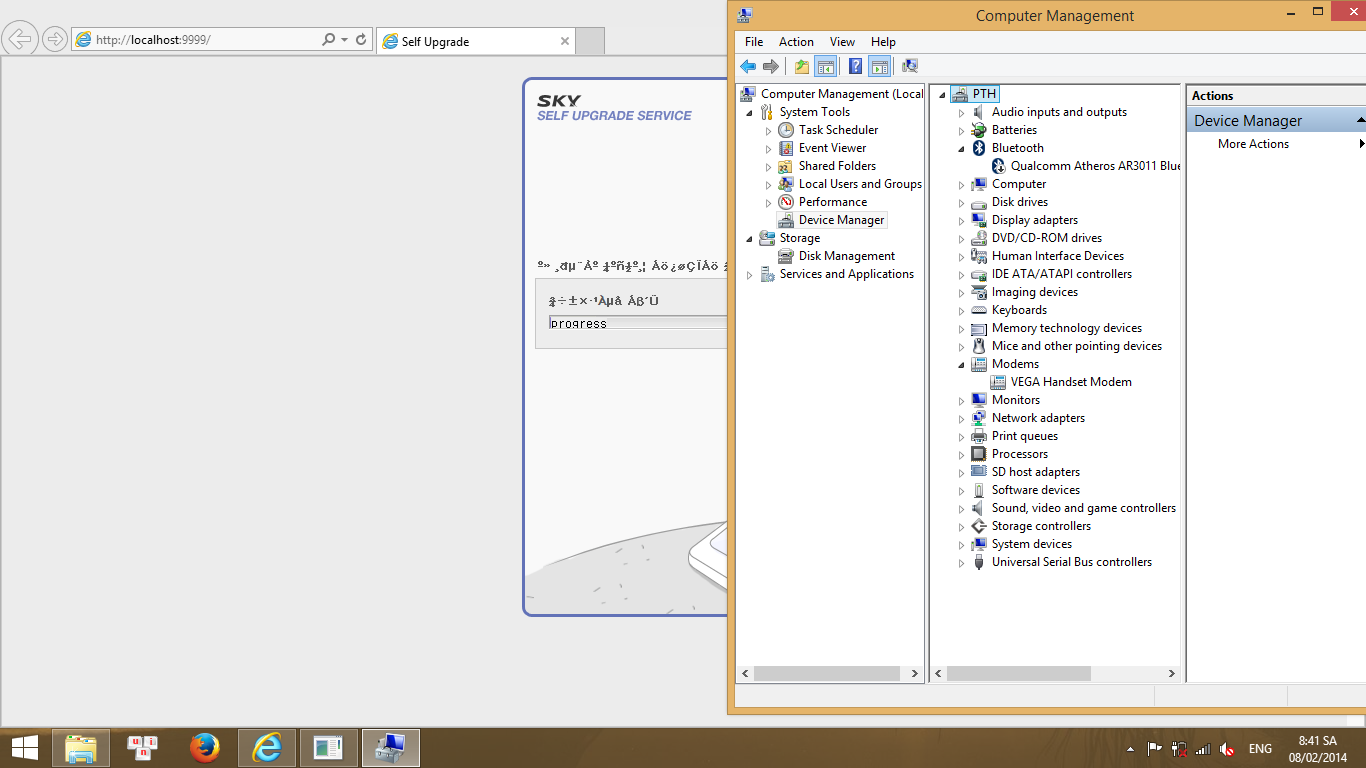Collapse the Modems node
The width and height of the screenshot is (1366, 768).
click(x=962, y=365)
